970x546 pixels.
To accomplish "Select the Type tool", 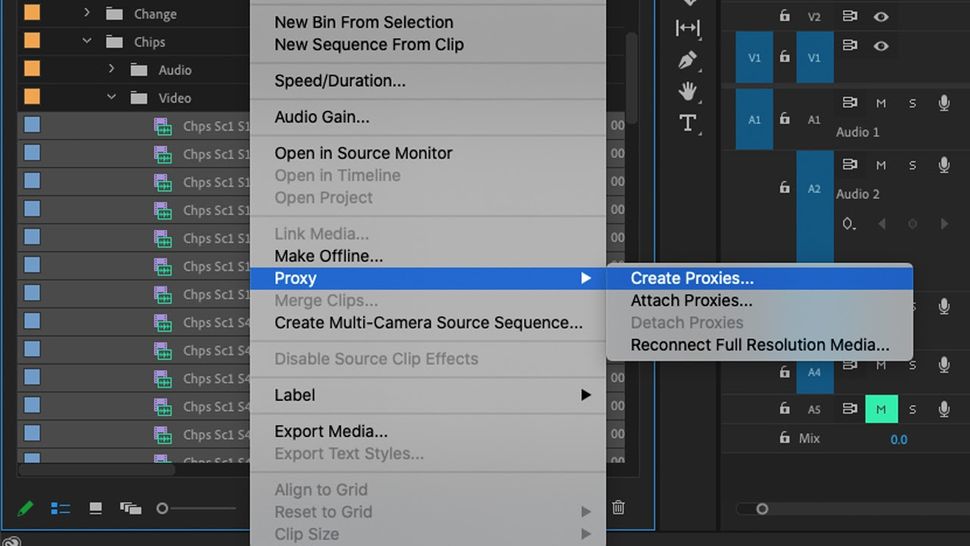I will (x=687, y=122).
